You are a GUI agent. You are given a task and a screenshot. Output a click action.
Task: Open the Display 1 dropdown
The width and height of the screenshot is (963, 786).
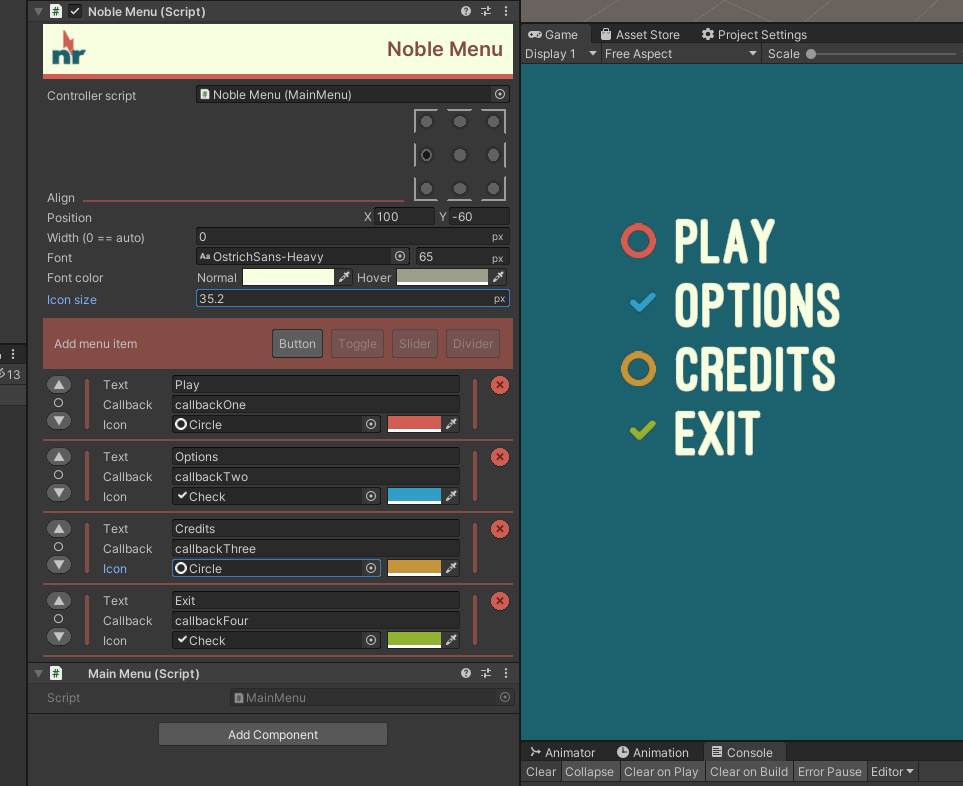coord(559,54)
